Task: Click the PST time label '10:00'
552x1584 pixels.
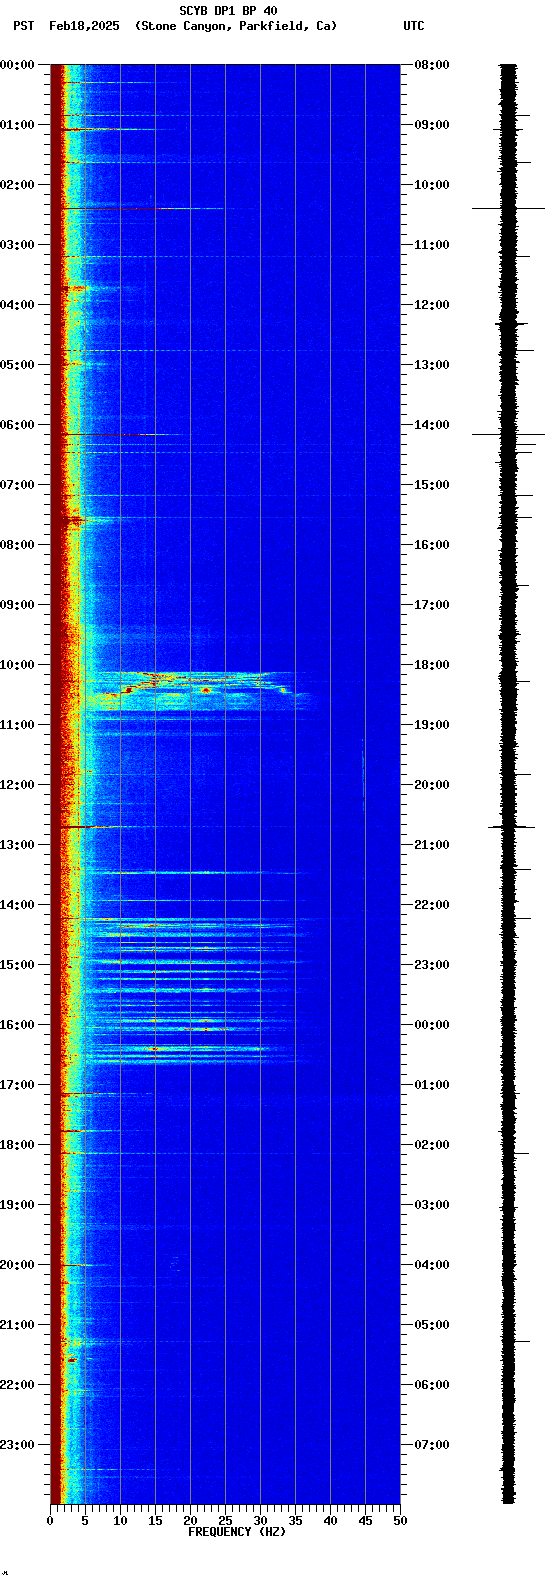Action: pyautogui.click(x=18, y=665)
